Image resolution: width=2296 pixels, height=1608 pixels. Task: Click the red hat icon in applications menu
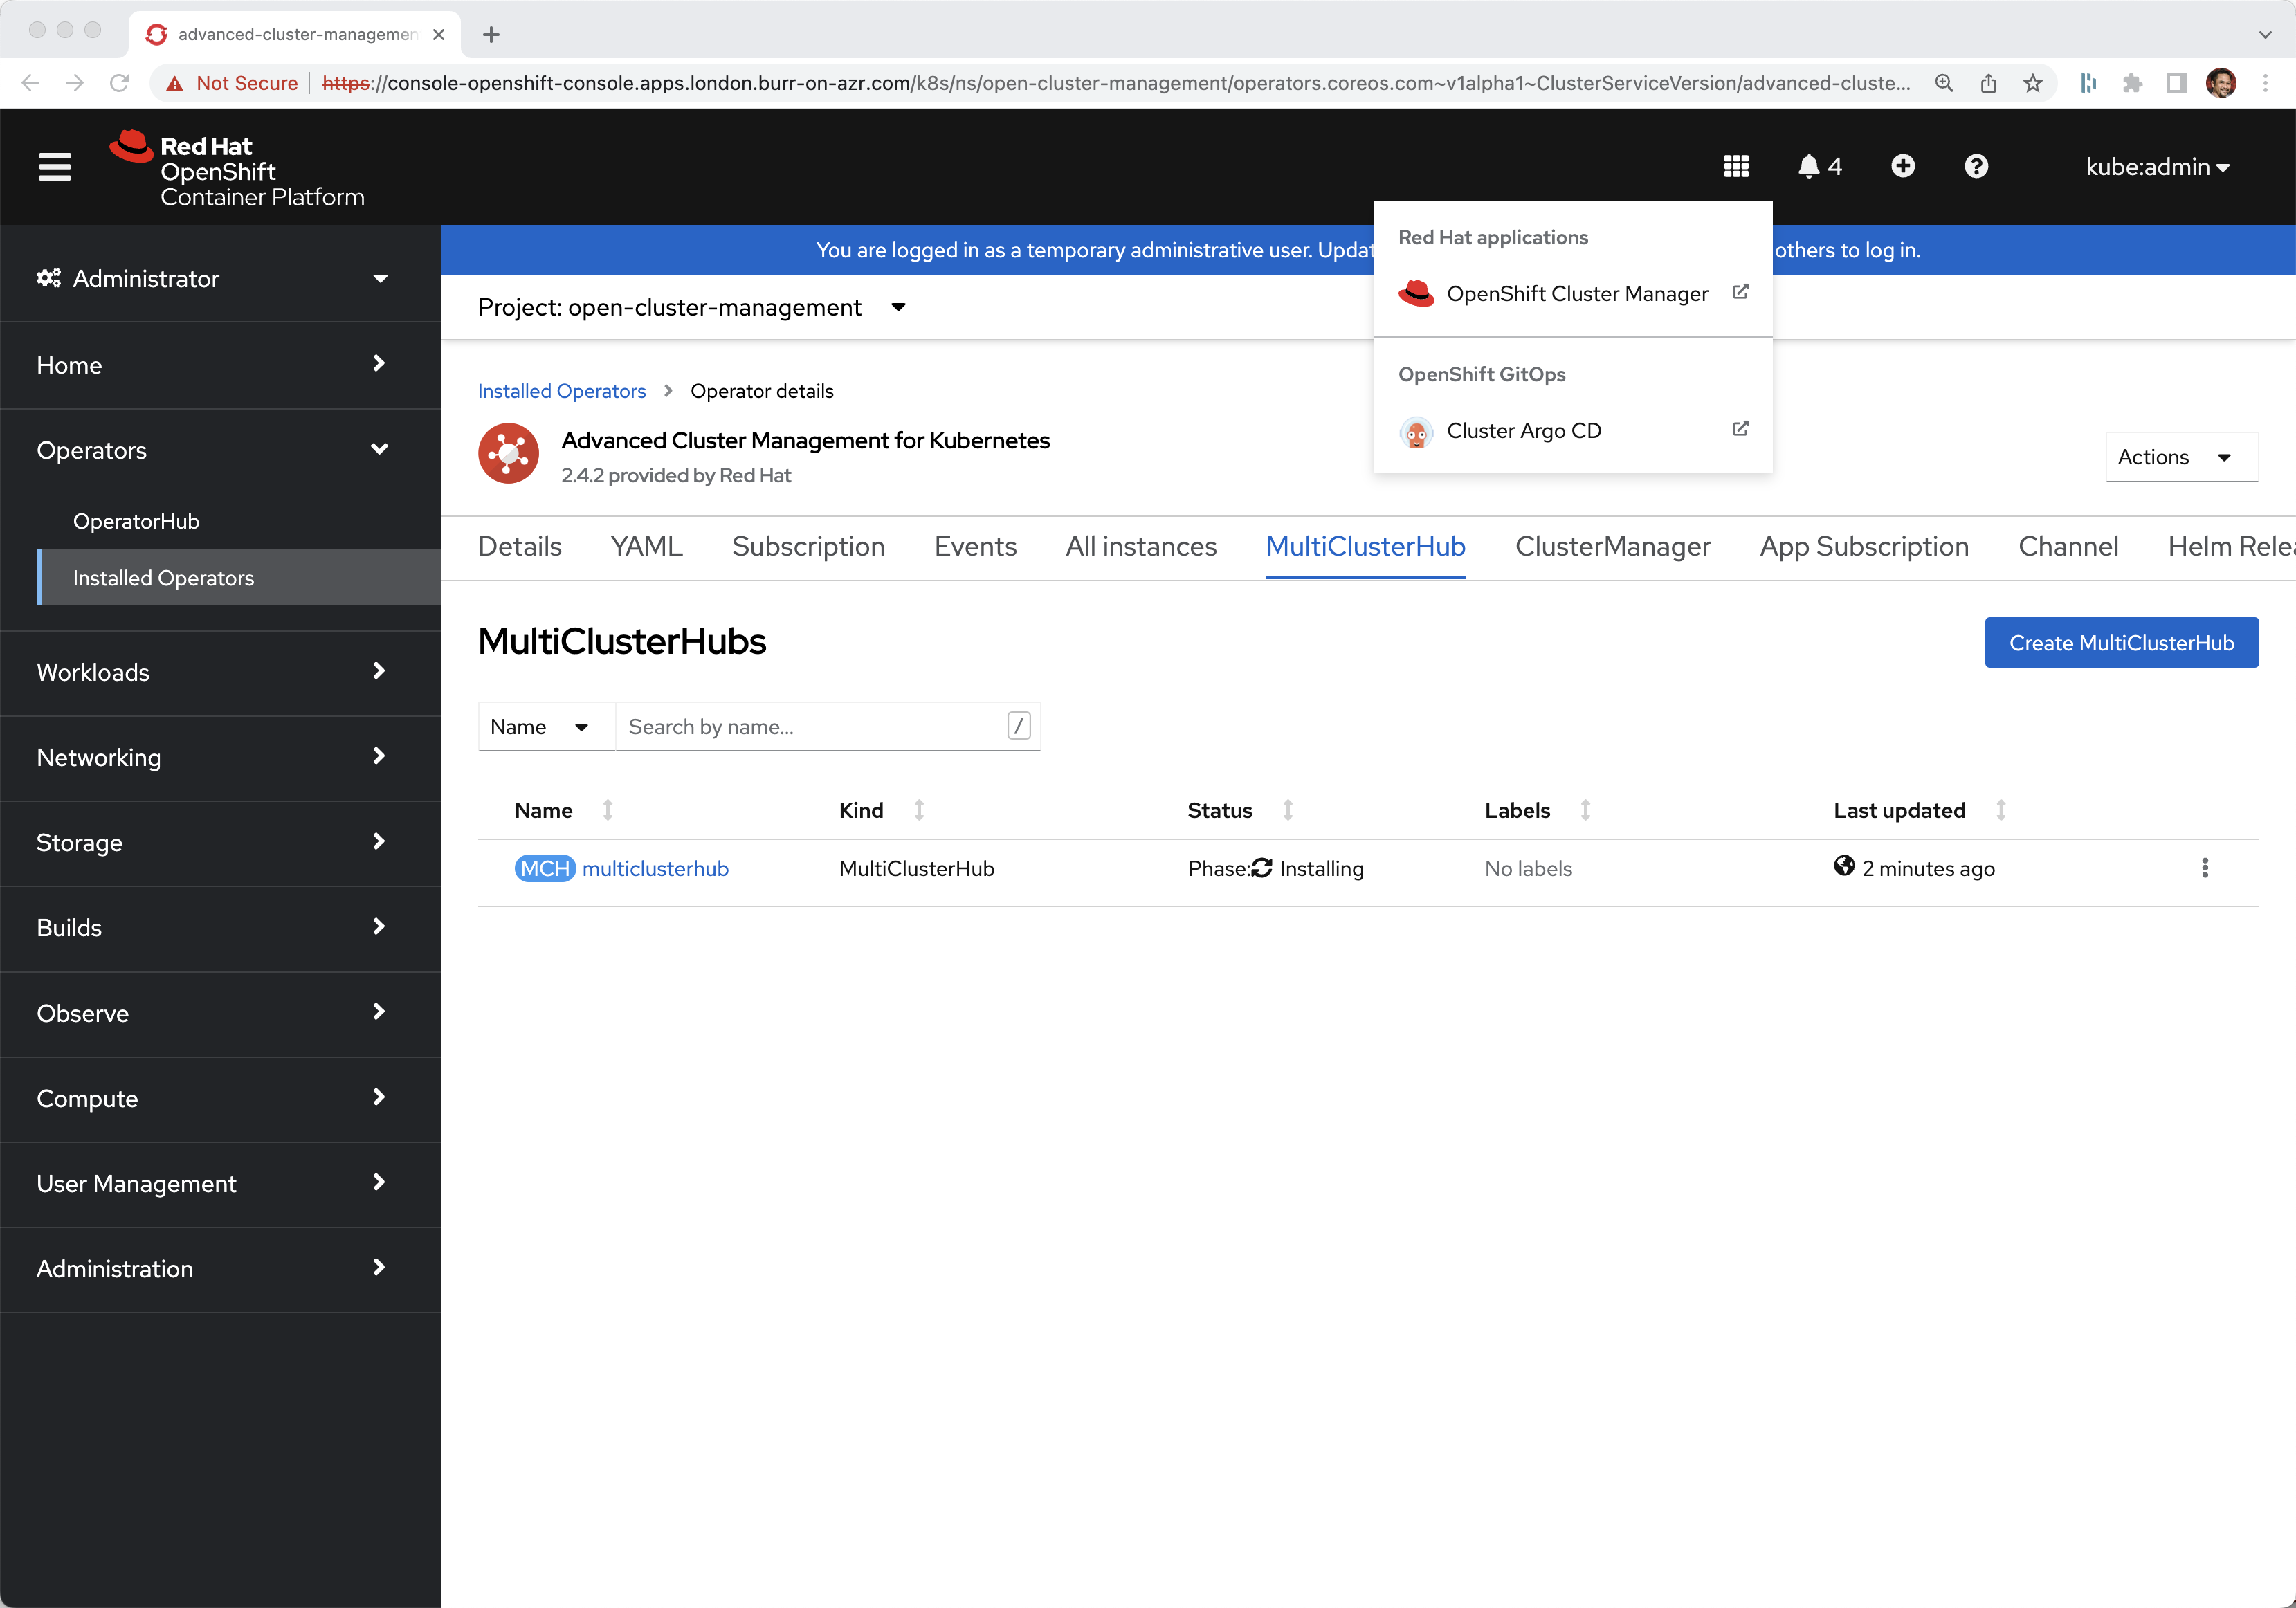click(x=1416, y=294)
